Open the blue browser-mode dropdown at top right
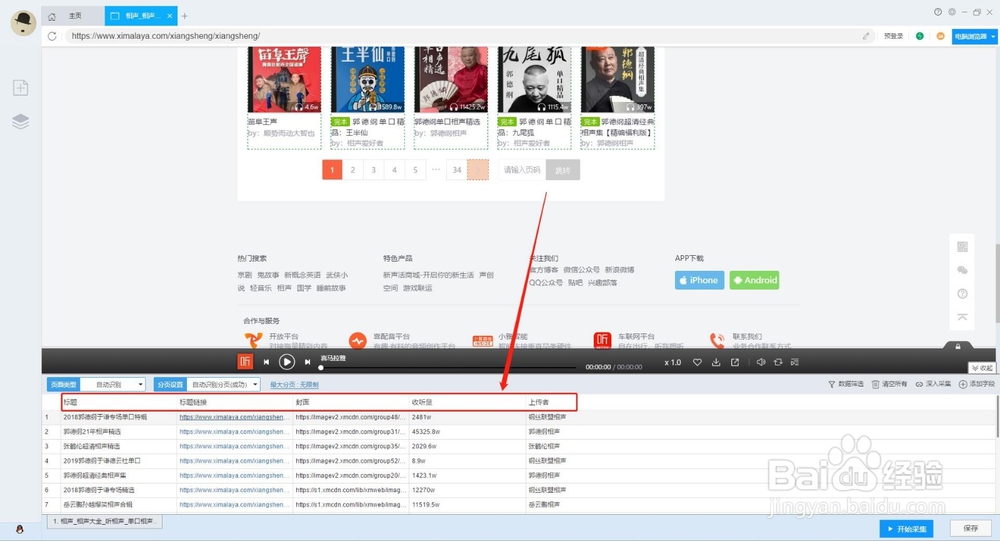 pos(974,36)
